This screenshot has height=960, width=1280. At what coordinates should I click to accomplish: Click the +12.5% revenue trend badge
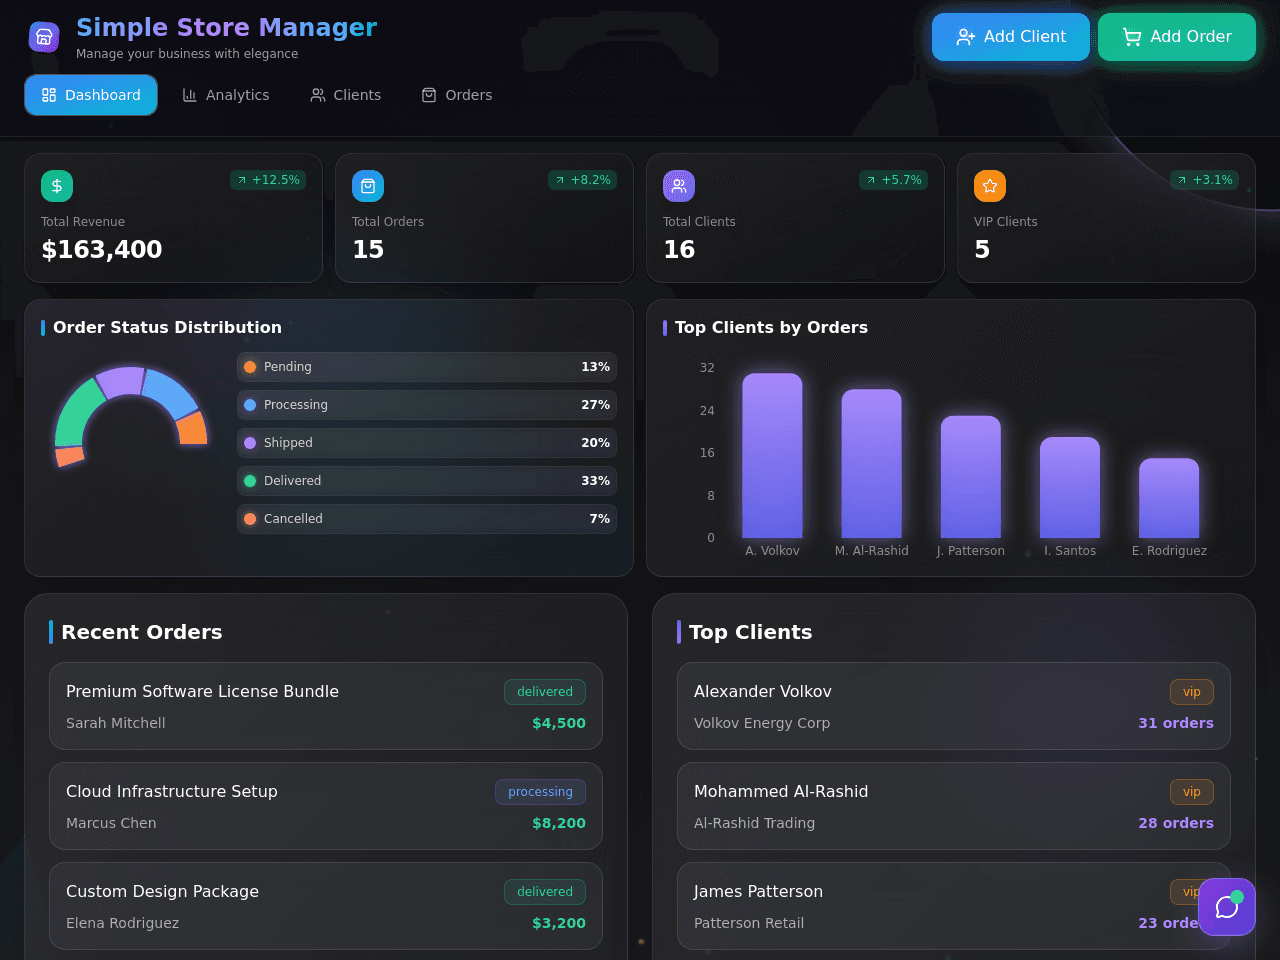click(268, 180)
